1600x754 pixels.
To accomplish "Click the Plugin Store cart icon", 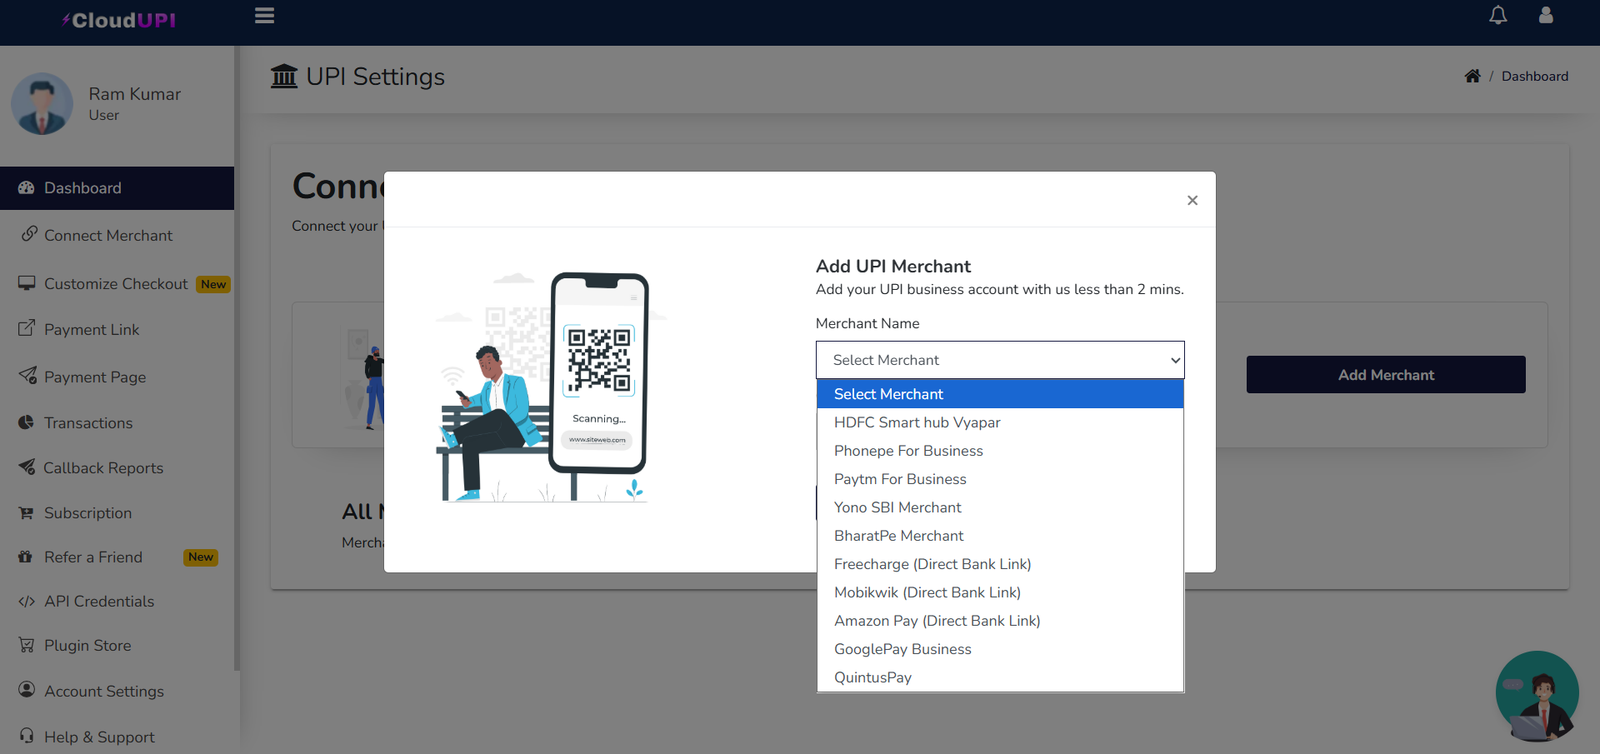I will click(x=26, y=645).
